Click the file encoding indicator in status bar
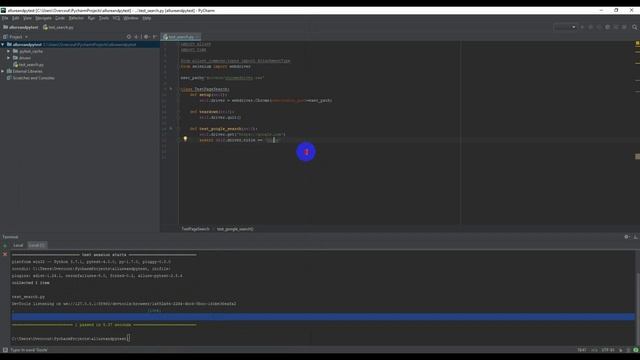This screenshot has height=360, width=640. [x=608, y=350]
